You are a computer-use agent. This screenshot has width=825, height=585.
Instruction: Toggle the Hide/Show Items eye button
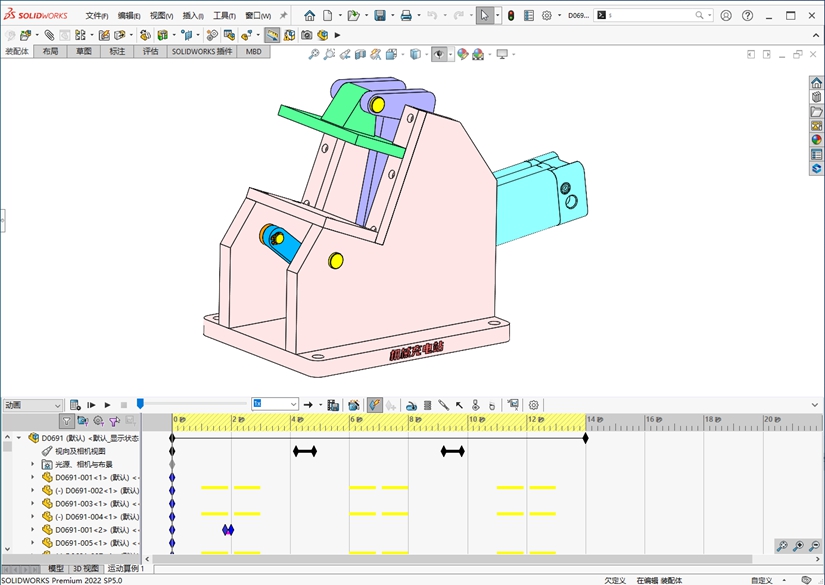coord(439,54)
